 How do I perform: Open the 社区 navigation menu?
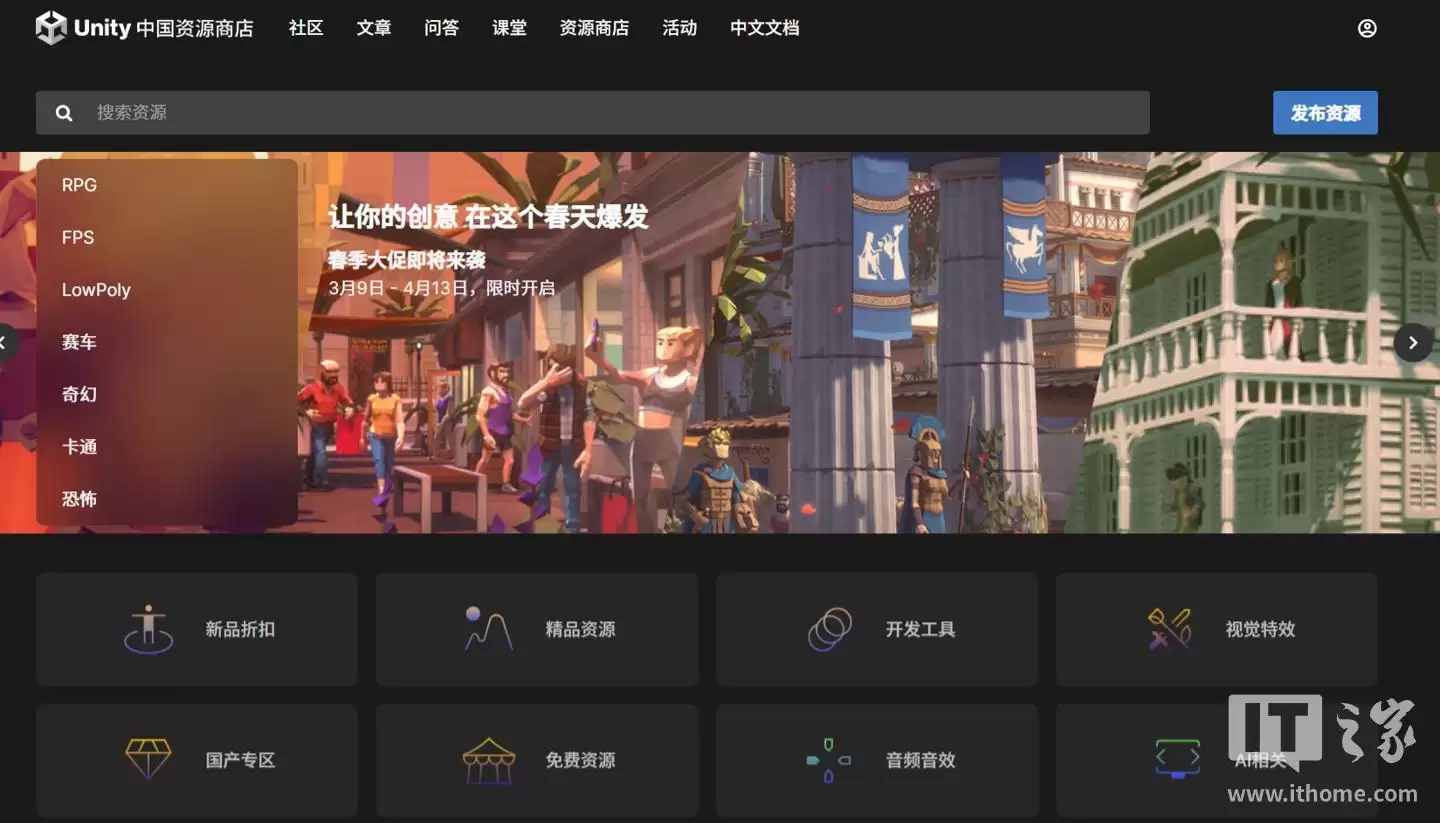(x=306, y=28)
